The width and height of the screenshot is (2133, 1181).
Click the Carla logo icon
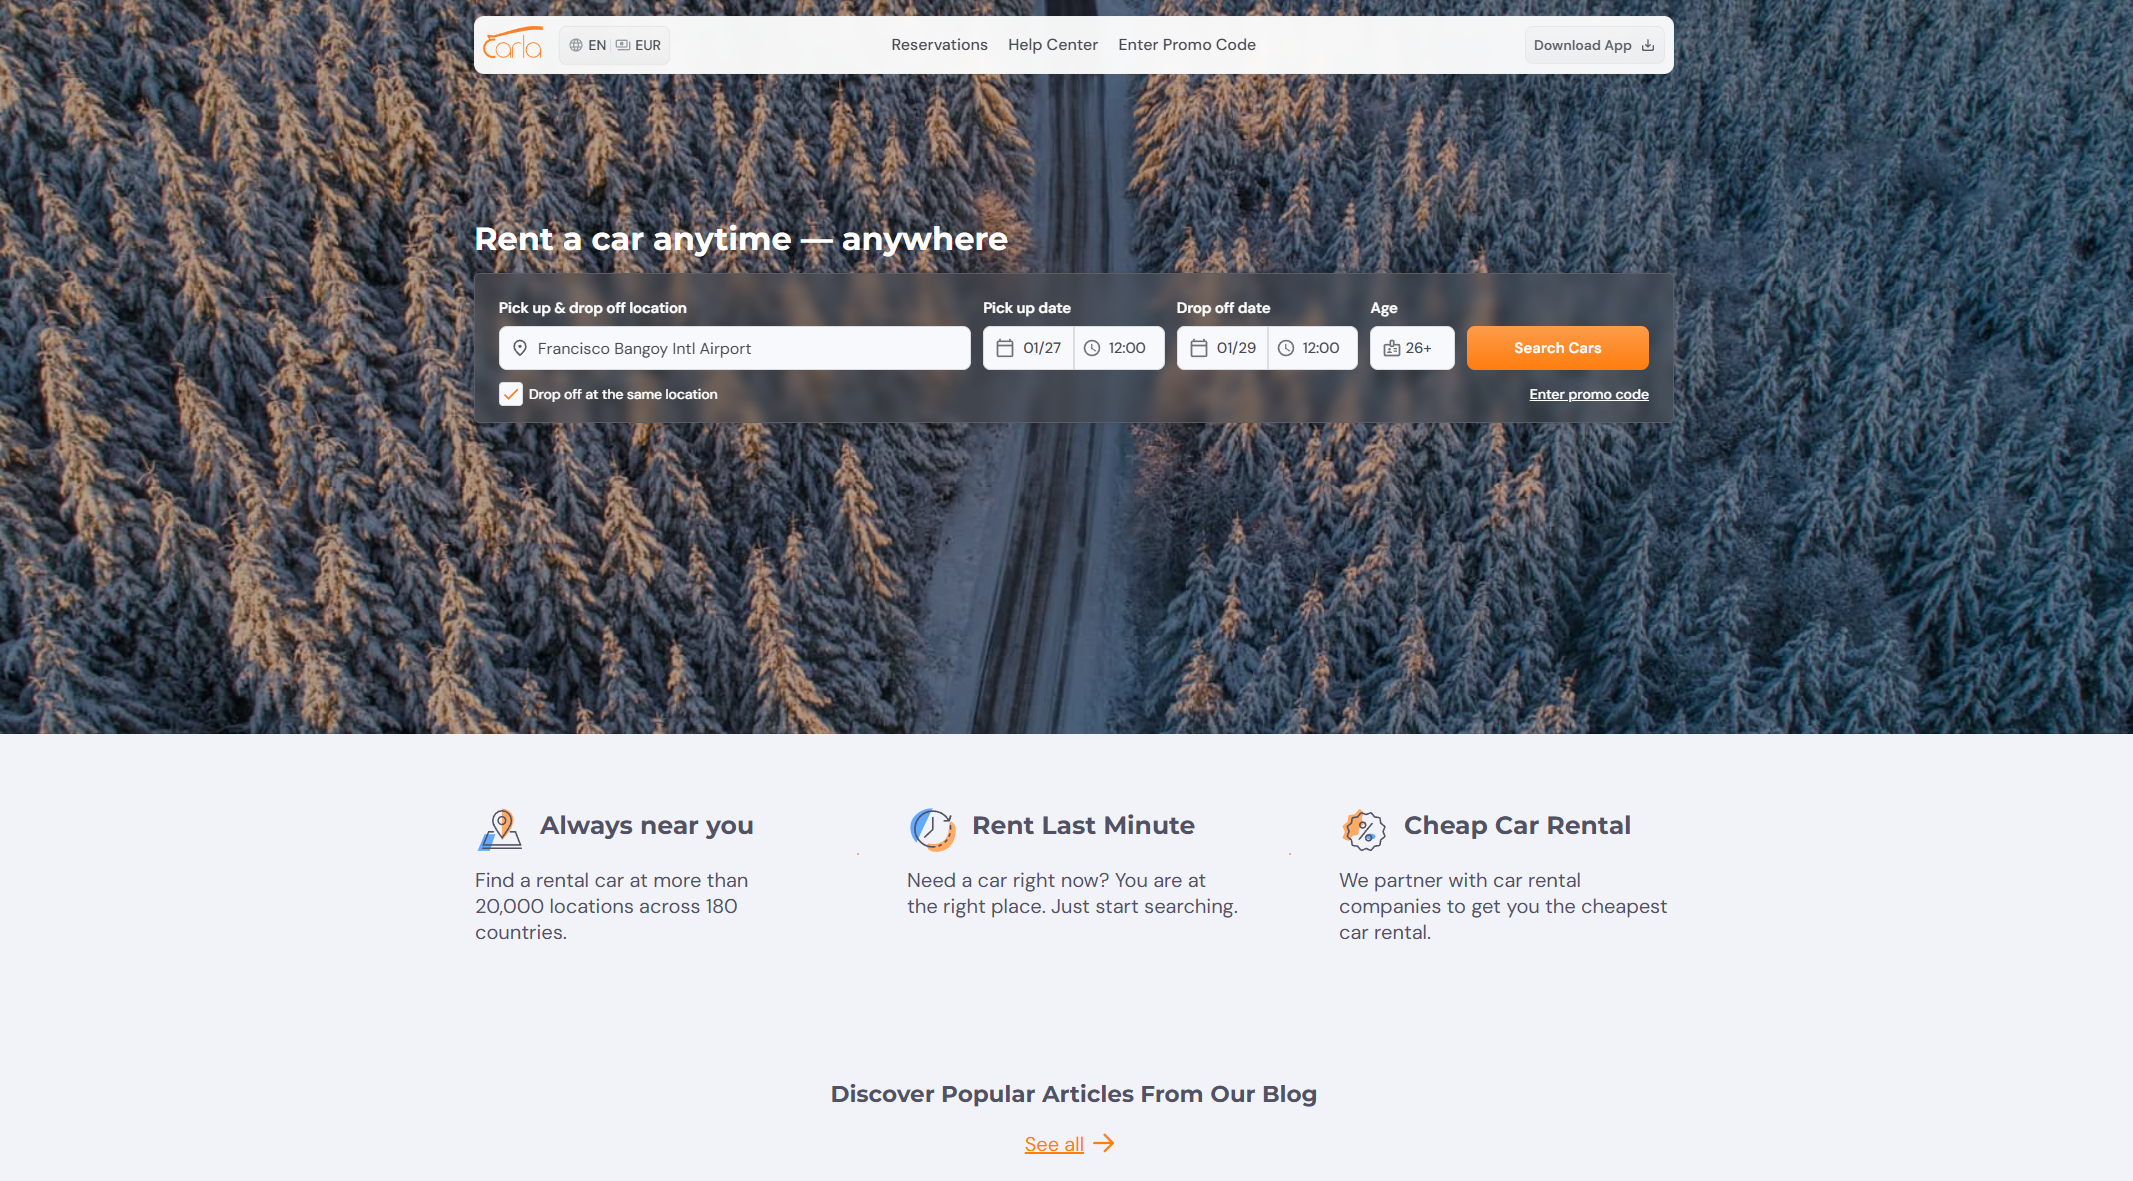[x=512, y=44]
